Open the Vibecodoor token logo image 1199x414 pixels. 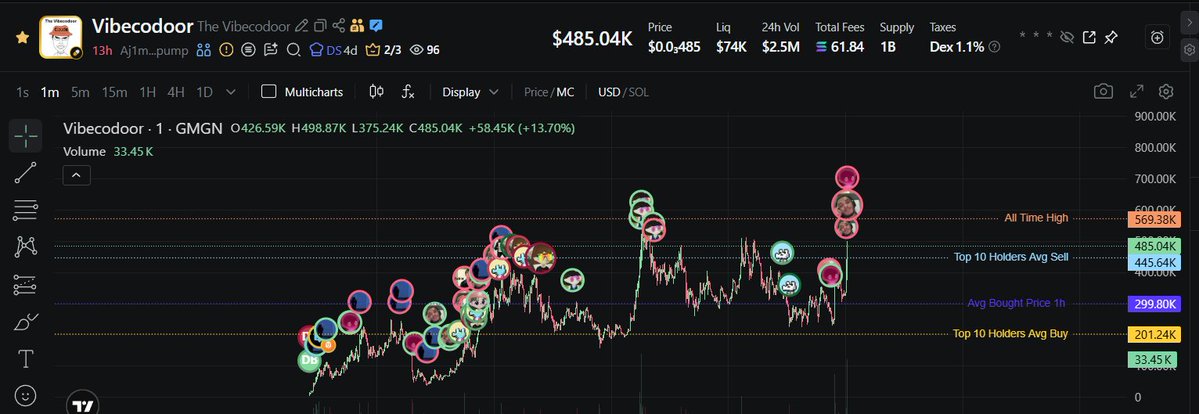click(60, 37)
